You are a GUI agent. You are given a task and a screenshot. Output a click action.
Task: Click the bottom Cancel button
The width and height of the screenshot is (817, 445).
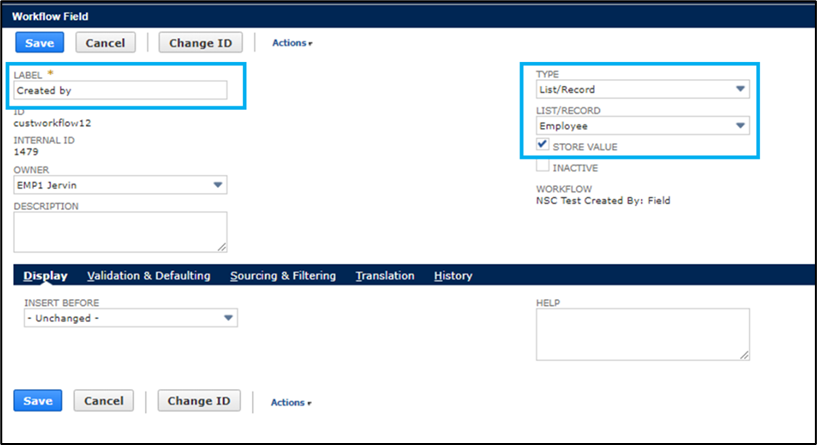click(104, 401)
